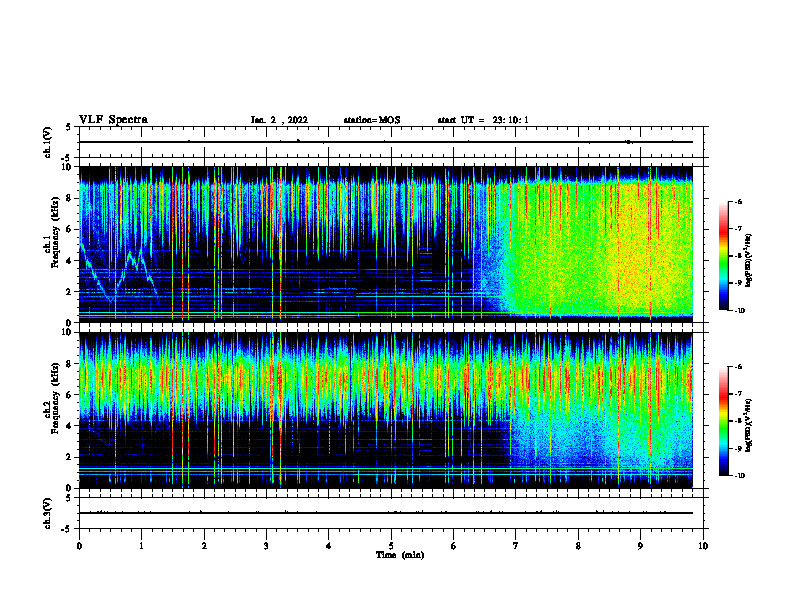Click the "VLF Spectra" plot title
The height and width of the screenshot is (612, 792).
click(113, 120)
